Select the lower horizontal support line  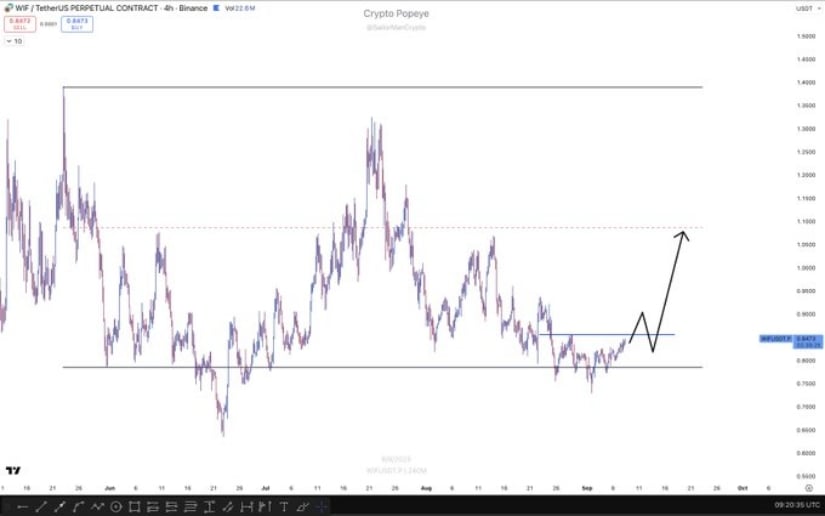pyautogui.click(x=383, y=367)
